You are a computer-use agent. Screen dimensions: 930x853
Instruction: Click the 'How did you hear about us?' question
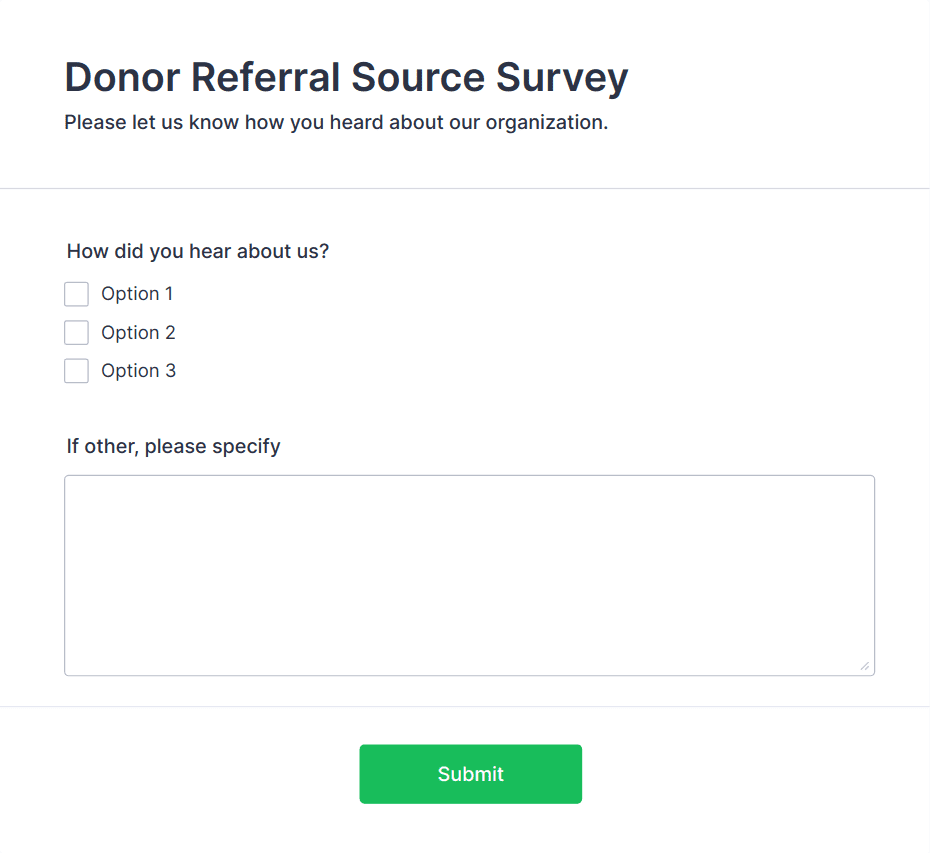(x=197, y=251)
